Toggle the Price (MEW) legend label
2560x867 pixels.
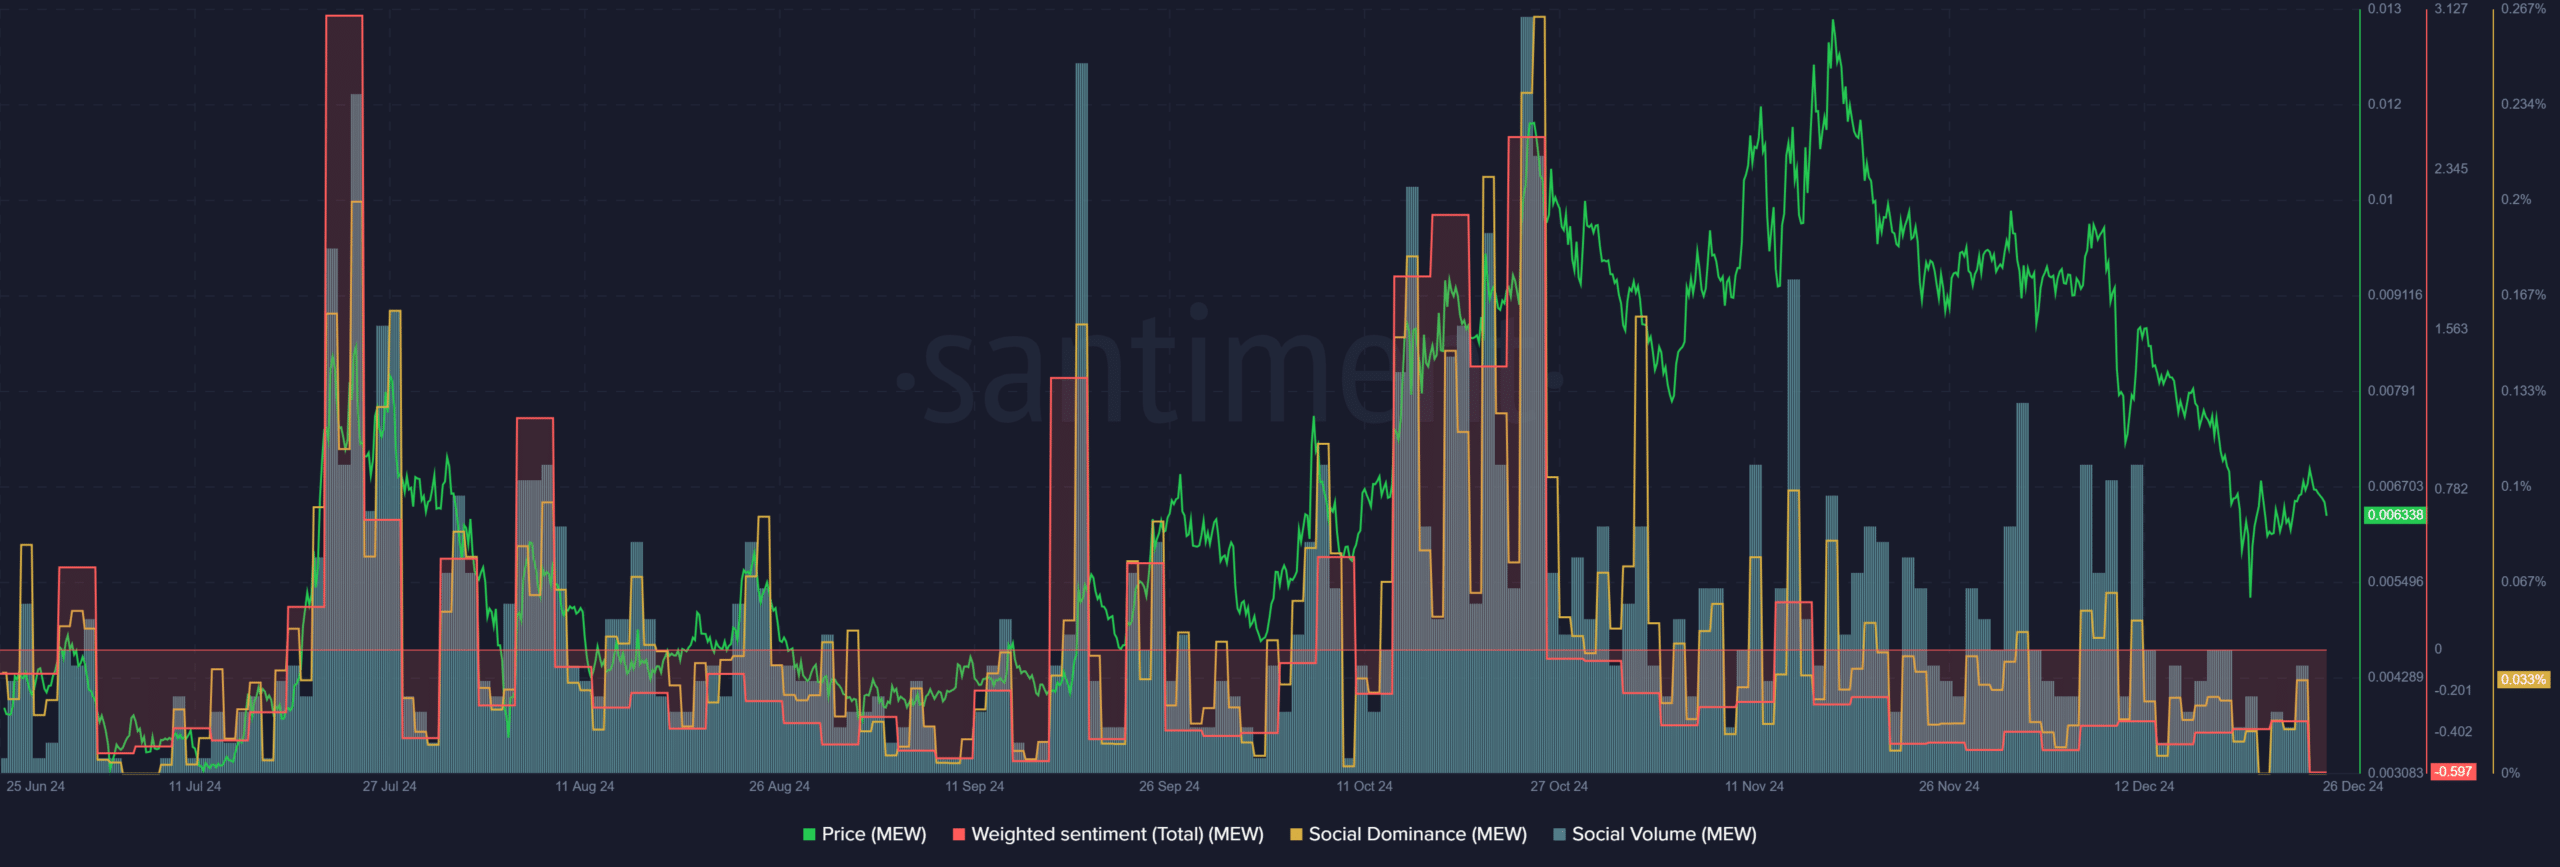pyautogui.click(x=874, y=834)
